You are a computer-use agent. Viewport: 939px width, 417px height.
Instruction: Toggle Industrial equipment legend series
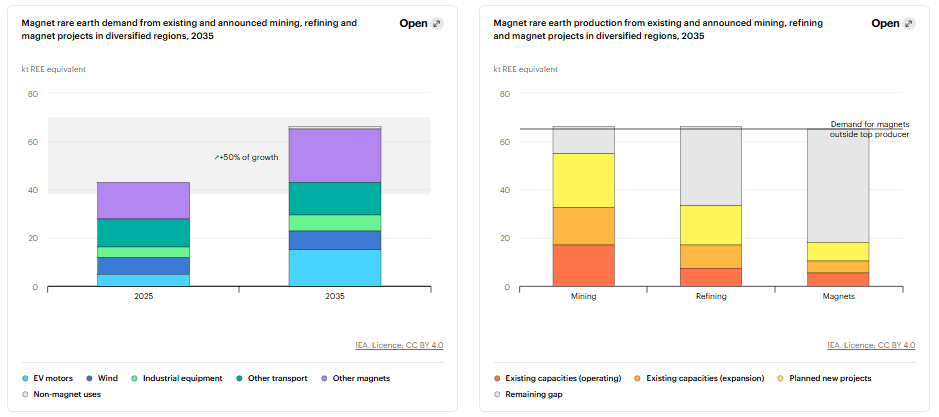(176, 378)
